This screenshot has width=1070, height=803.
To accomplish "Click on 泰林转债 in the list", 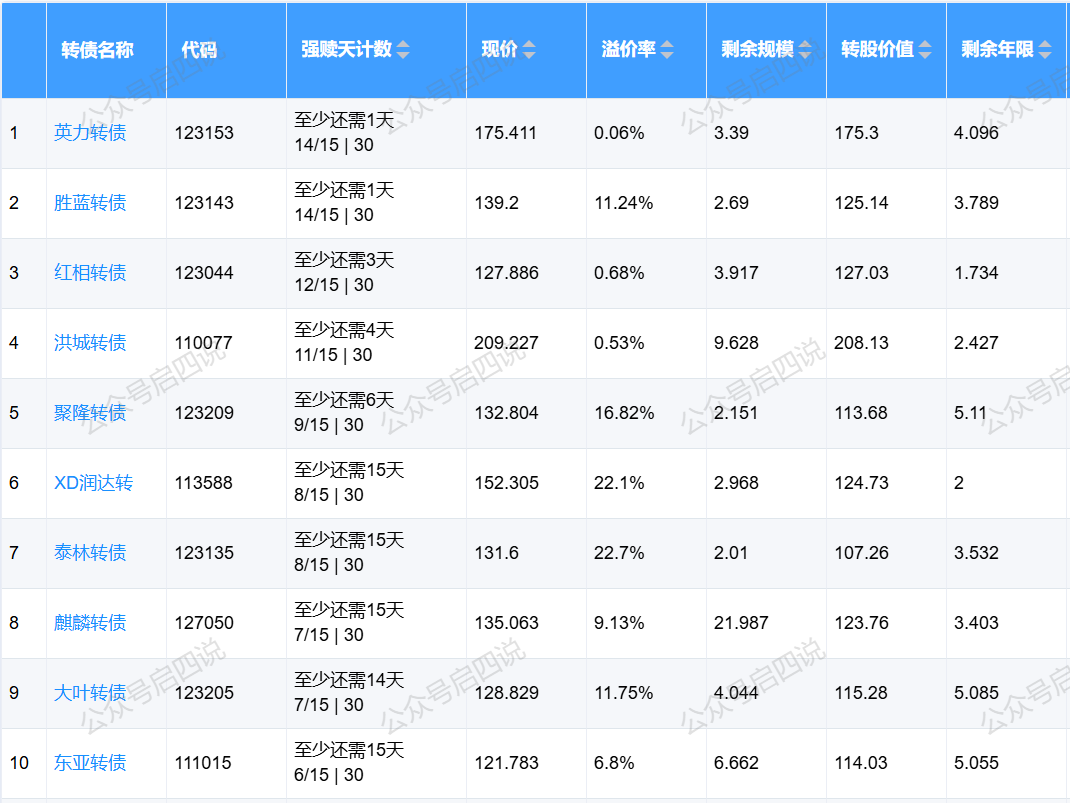I will tap(90, 553).
